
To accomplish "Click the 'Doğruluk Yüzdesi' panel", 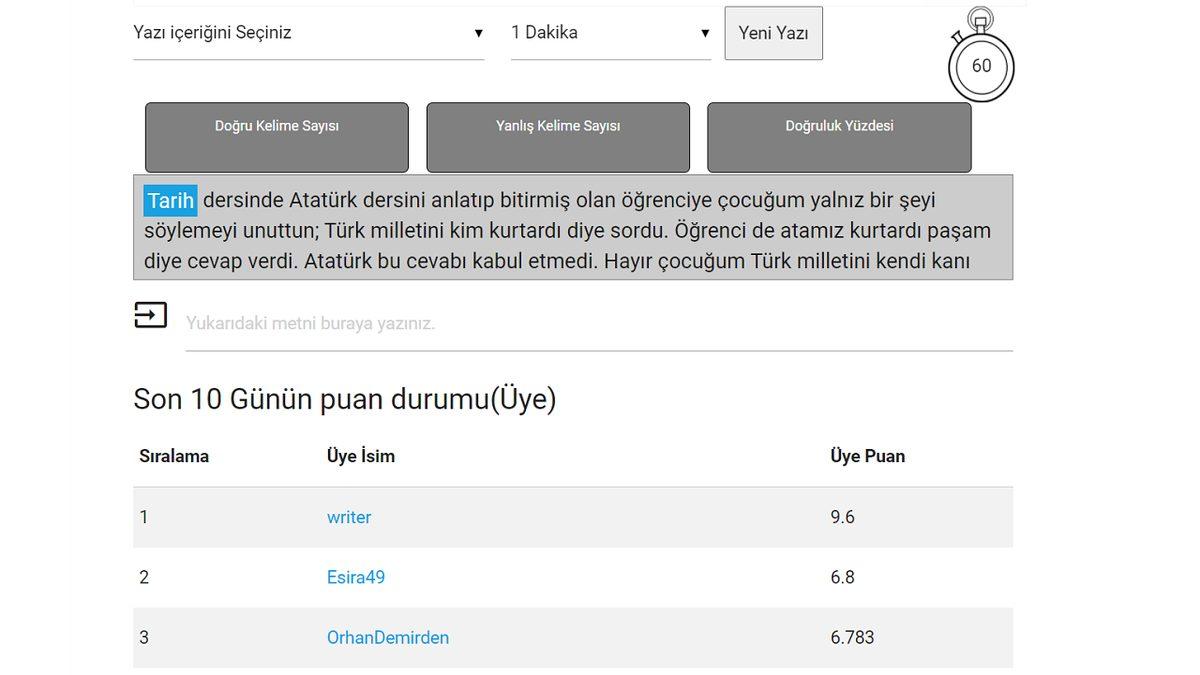I will click(x=840, y=137).
